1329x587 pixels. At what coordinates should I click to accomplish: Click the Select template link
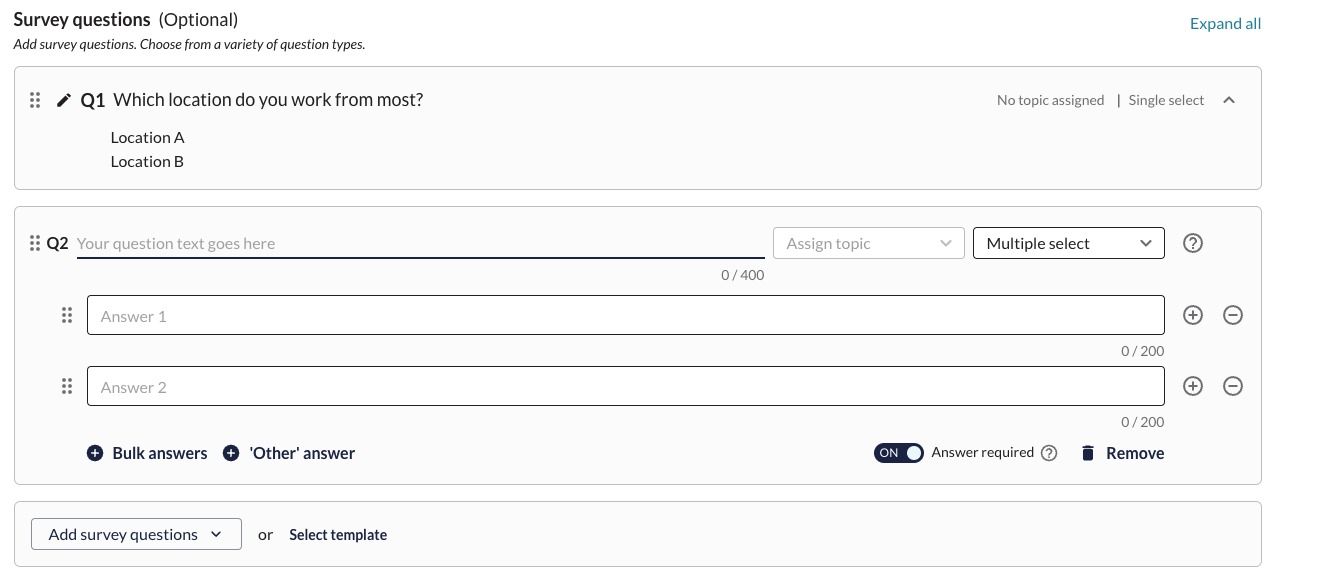pyautogui.click(x=338, y=535)
